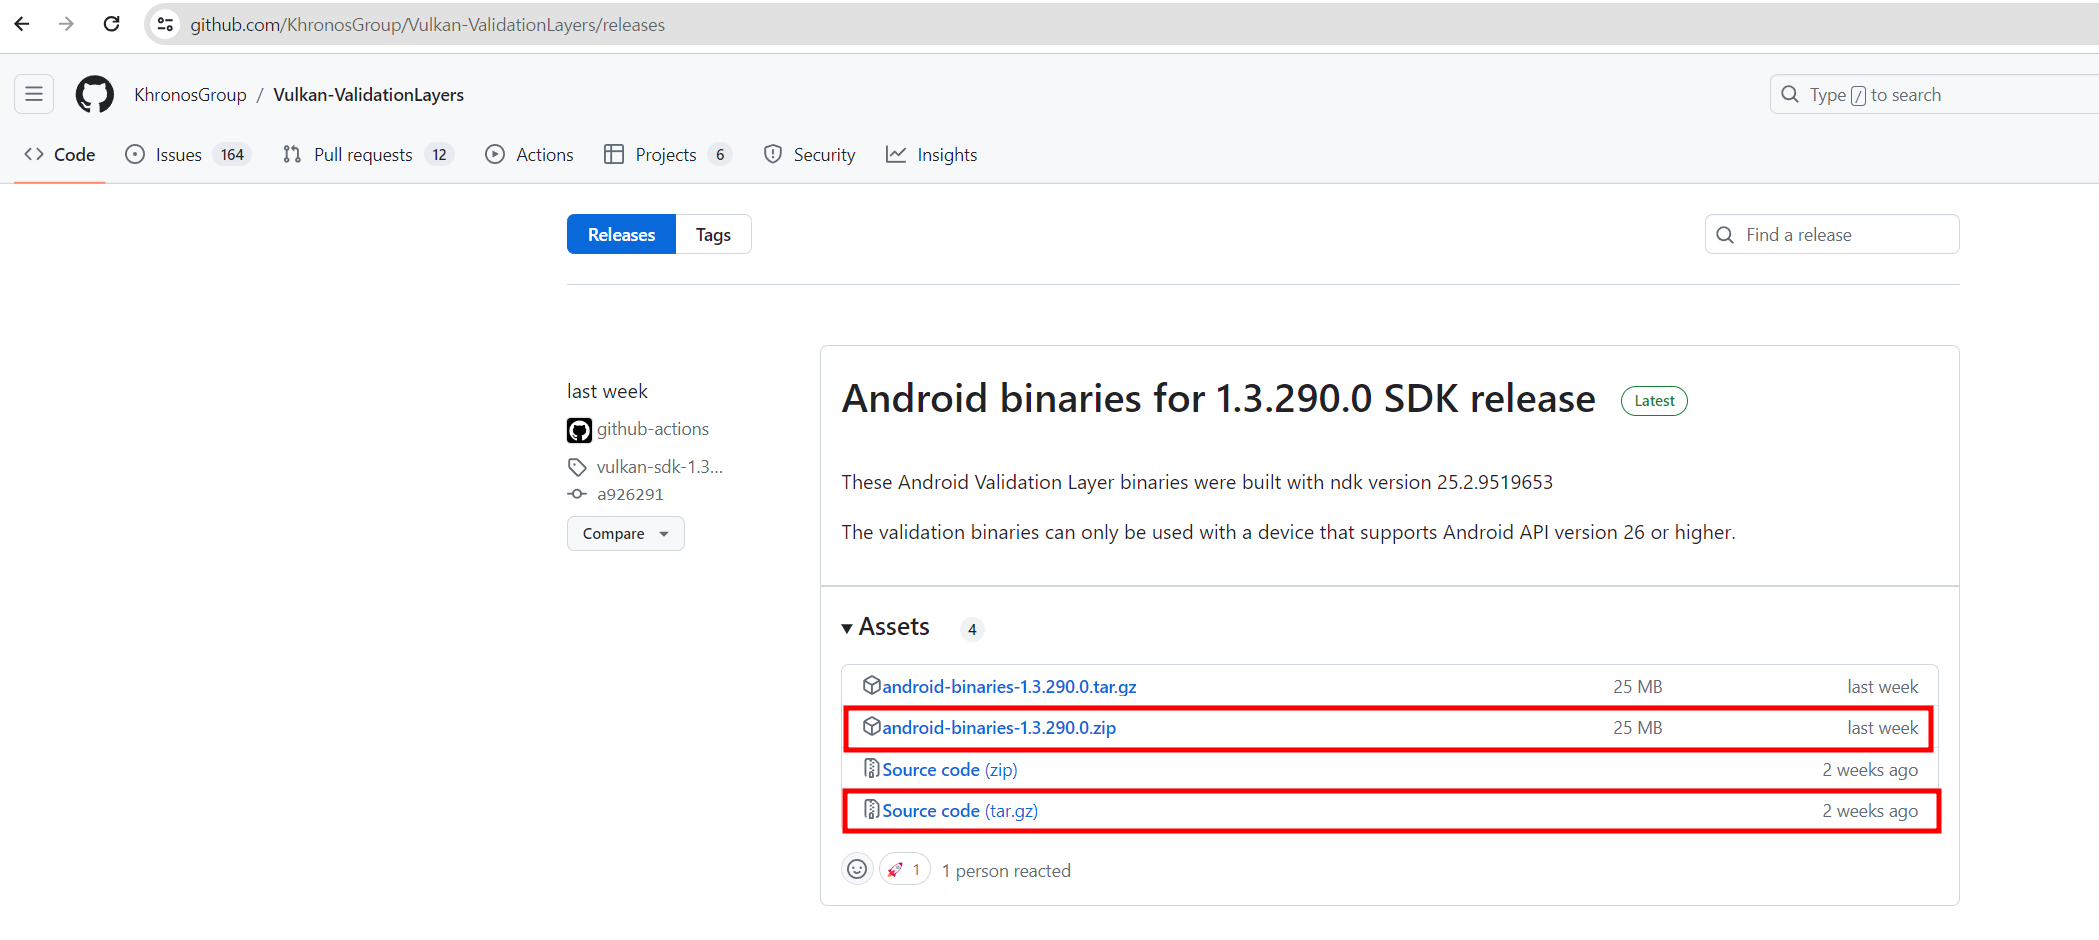Viewport: 2099px width, 940px height.
Task: Click the GitHub URL in the address bar
Action: tap(427, 25)
